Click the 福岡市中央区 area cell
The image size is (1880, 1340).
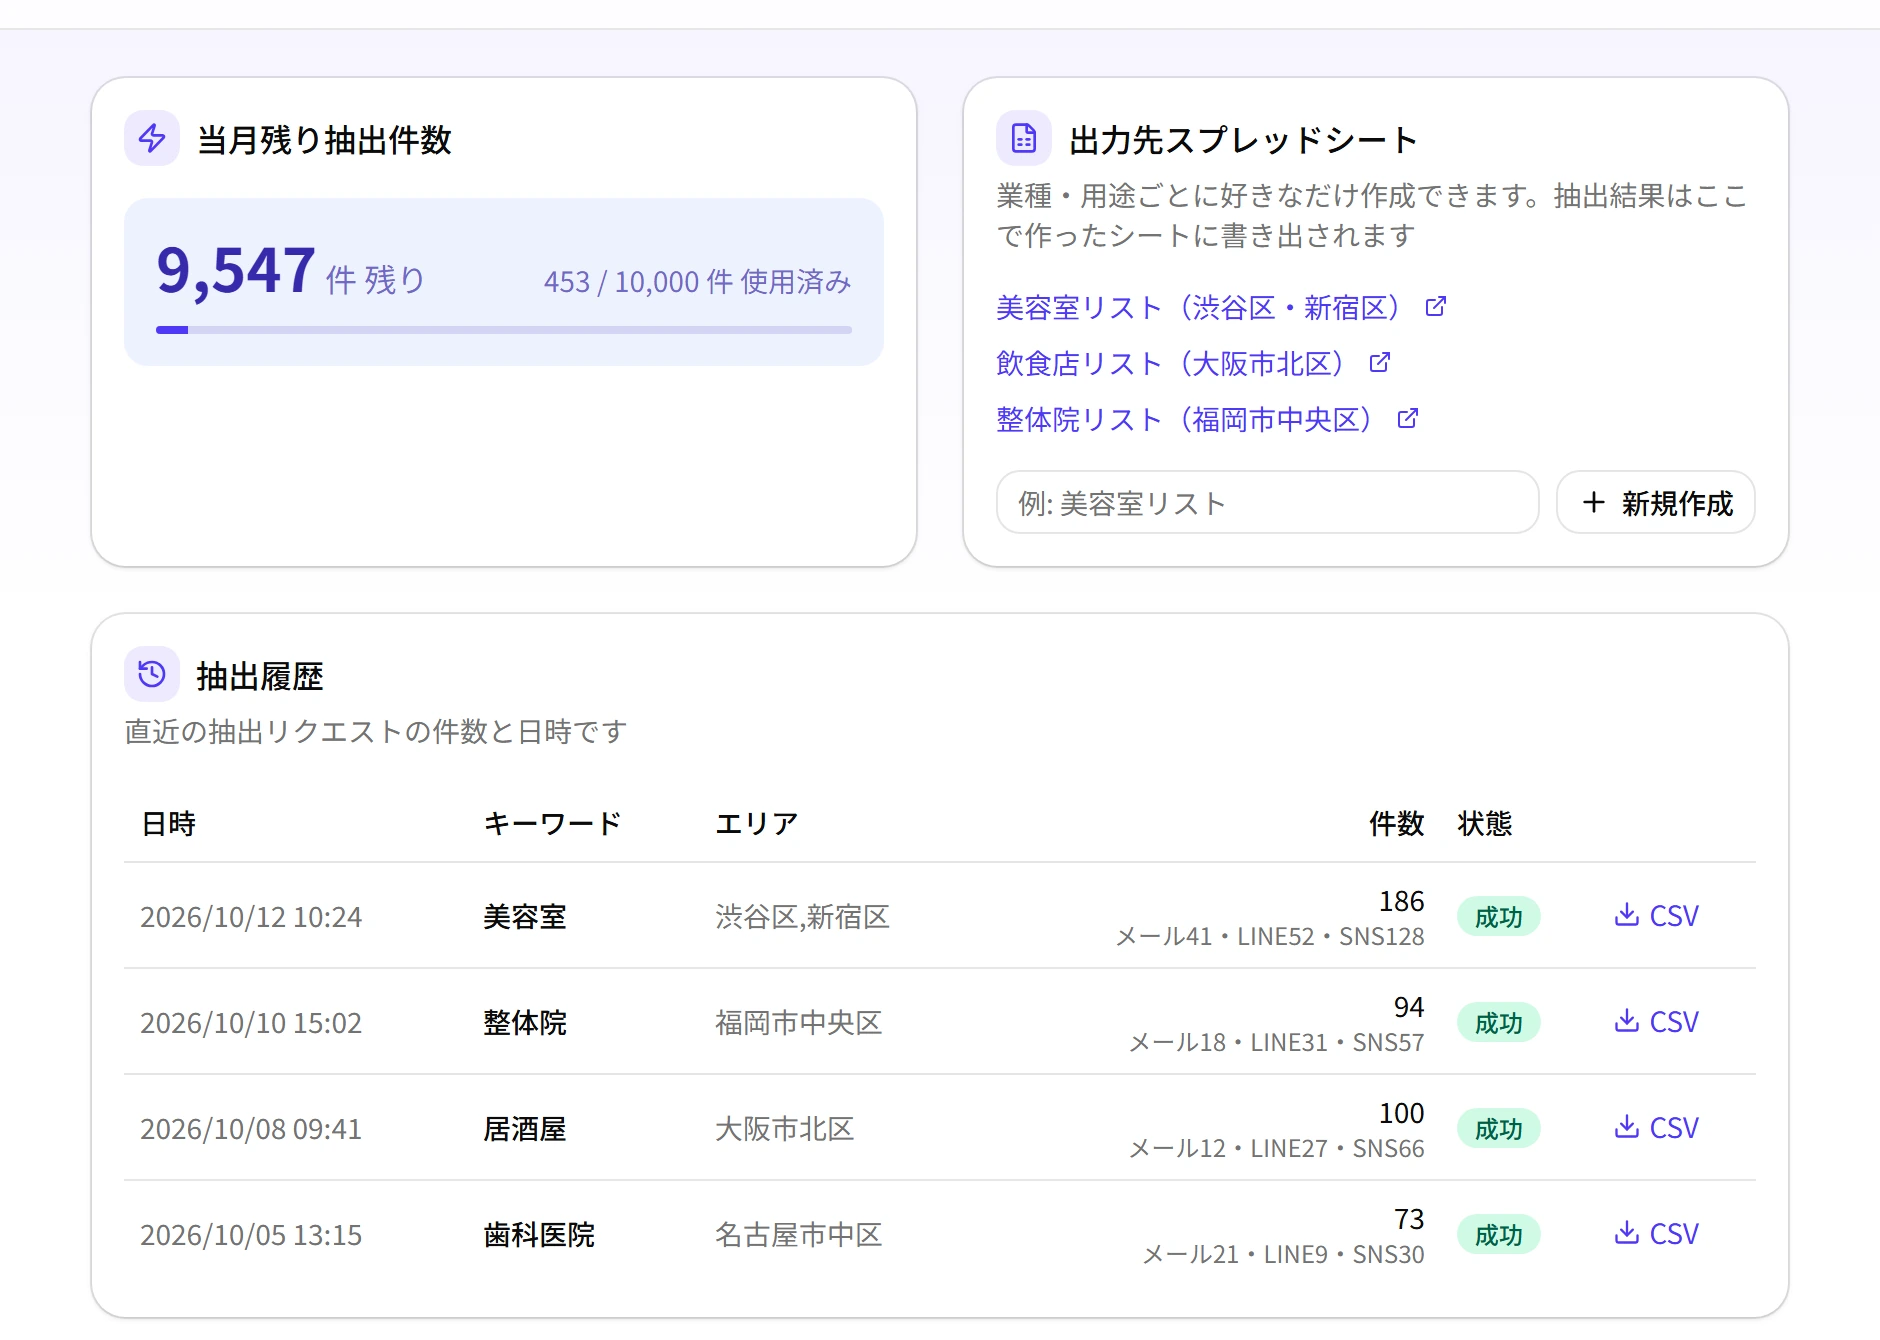798,1023
